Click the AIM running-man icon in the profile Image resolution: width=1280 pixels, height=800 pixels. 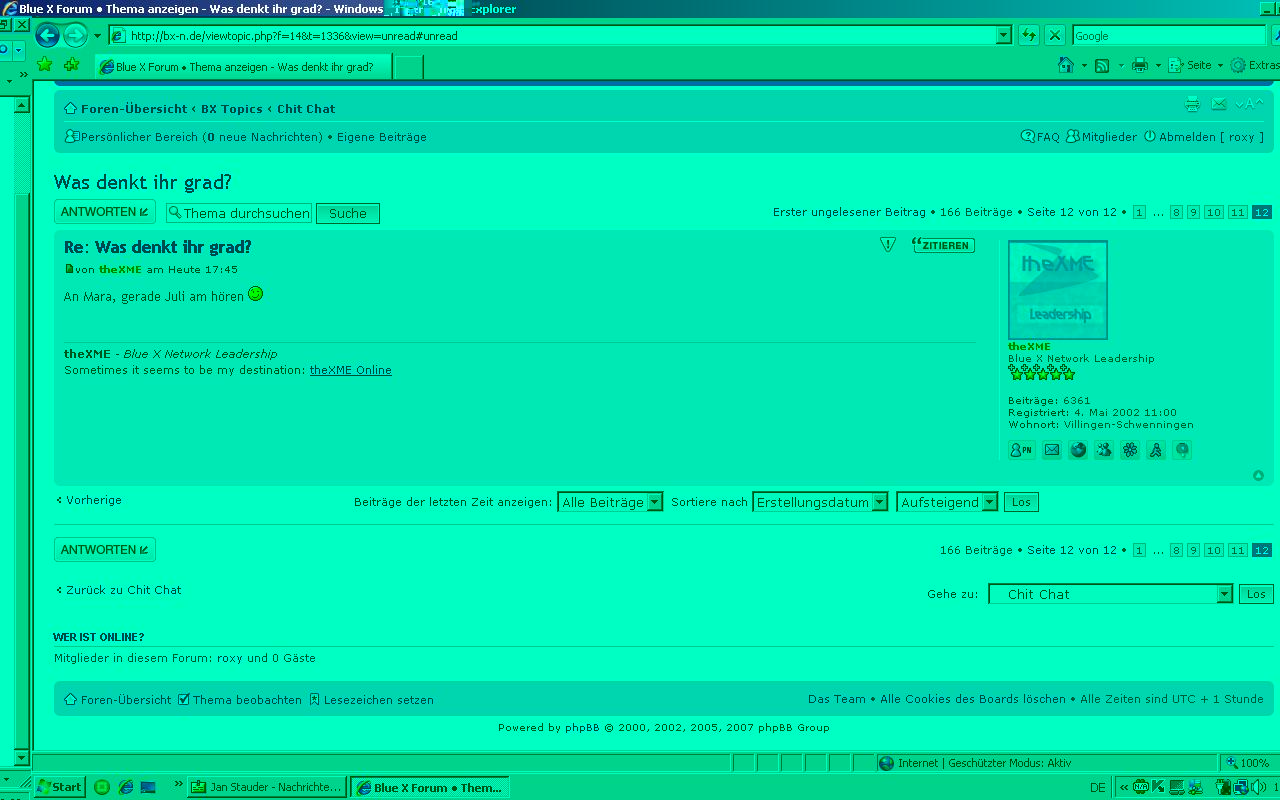pyautogui.click(x=1156, y=450)
